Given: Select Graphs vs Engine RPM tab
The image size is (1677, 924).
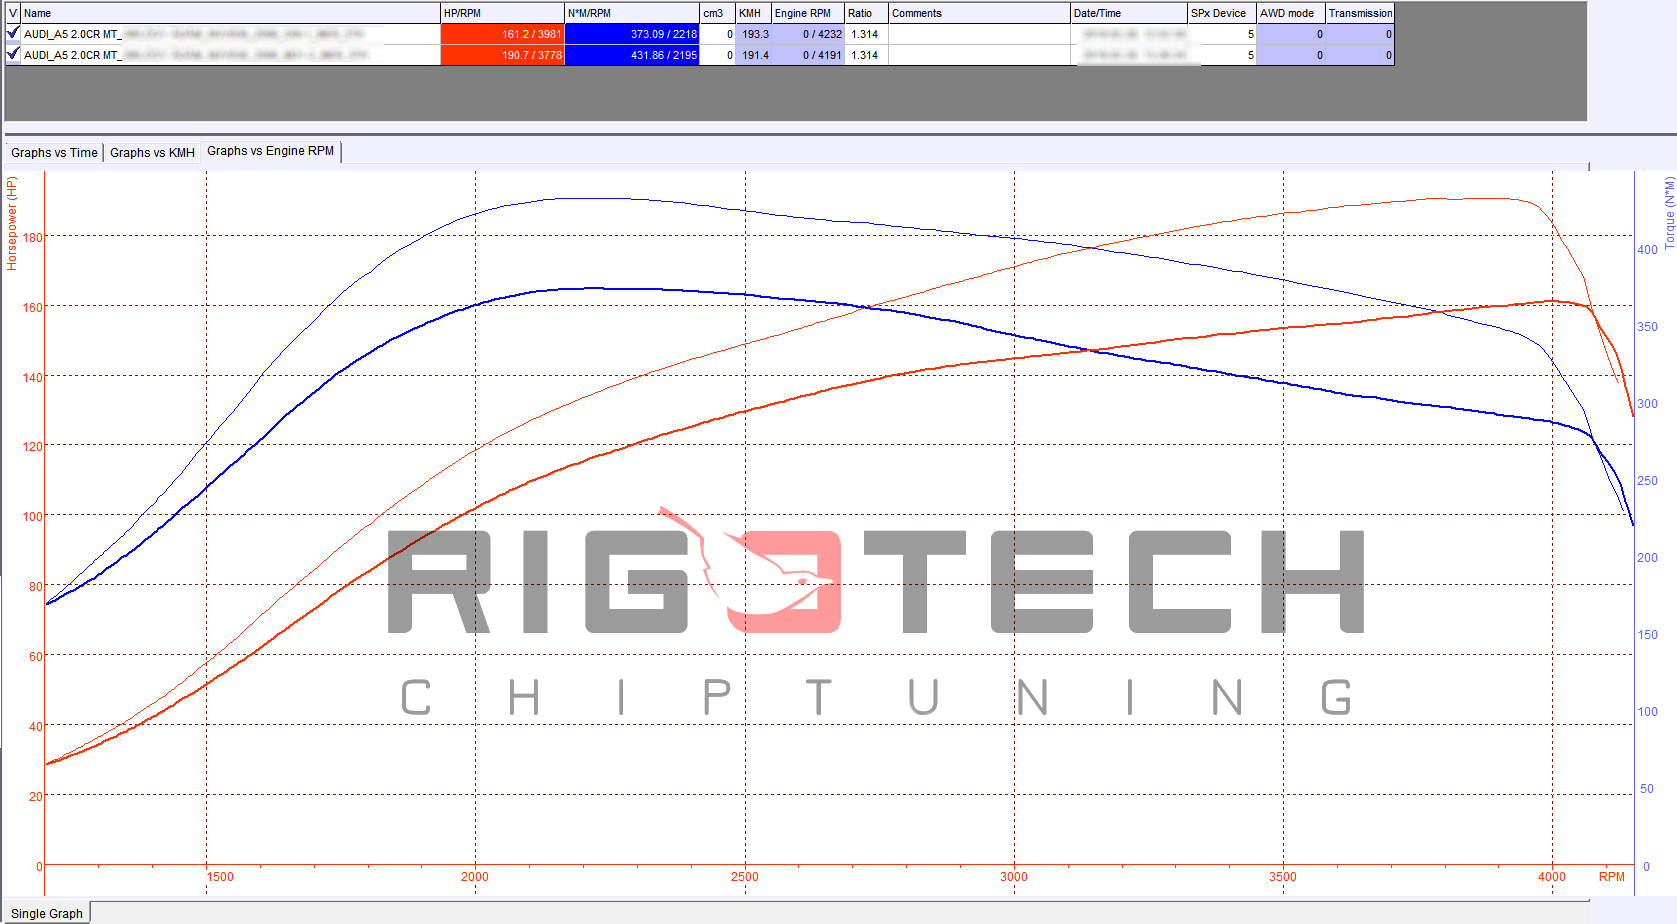Looking at the screenshot, I should (270, 151).
